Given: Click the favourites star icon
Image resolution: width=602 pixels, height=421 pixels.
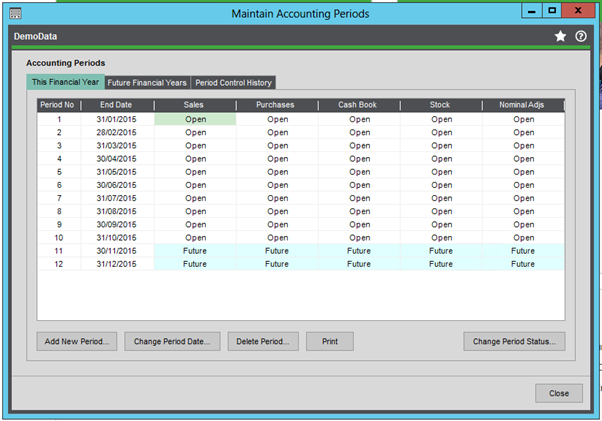Looking at the screenshot, I should tap(560, 36).
